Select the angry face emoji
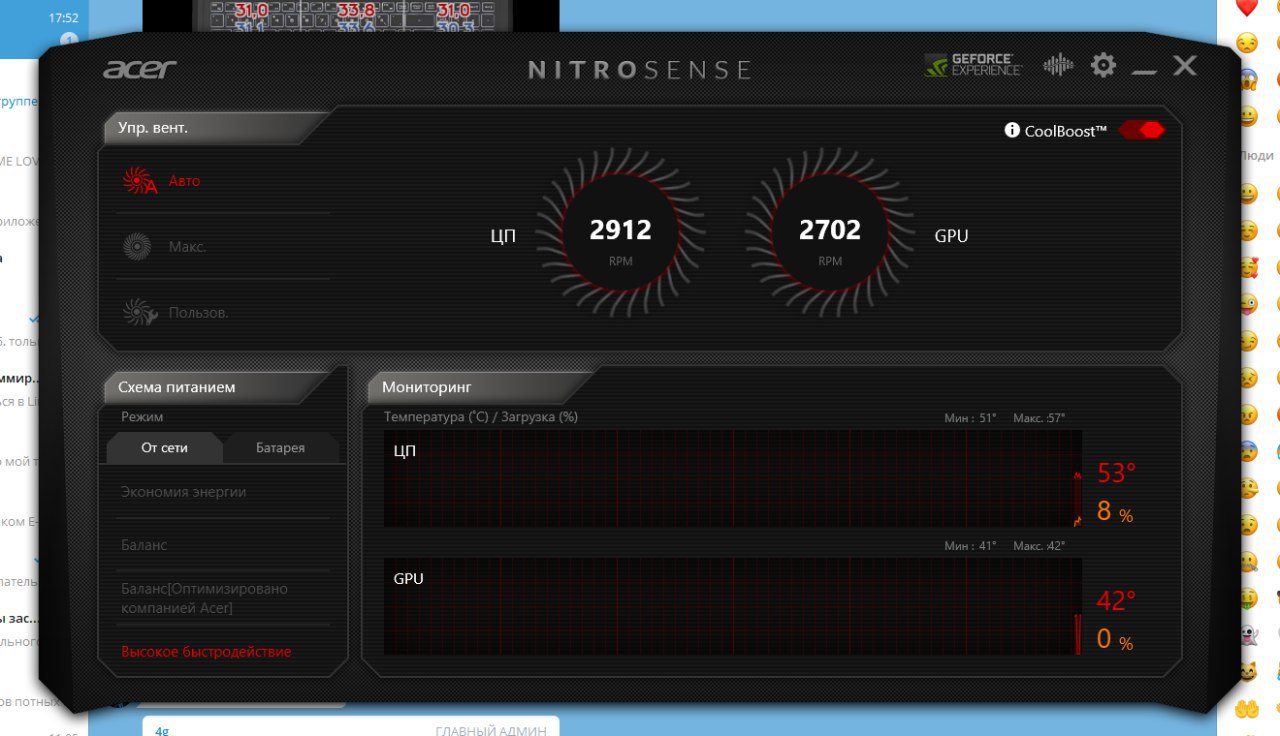The image size is (1280, 736). tap(1247, 414)
